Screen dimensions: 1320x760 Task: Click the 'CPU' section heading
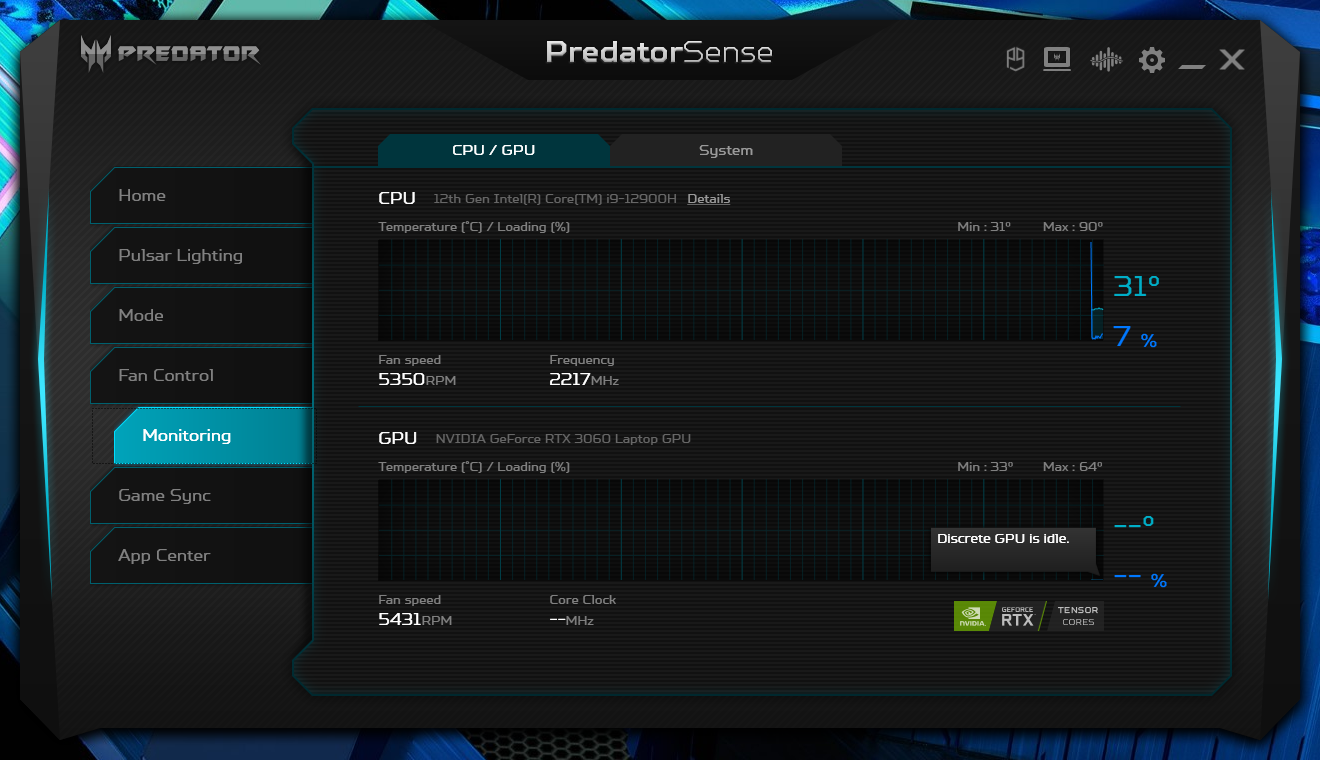[x=397, y=198]
